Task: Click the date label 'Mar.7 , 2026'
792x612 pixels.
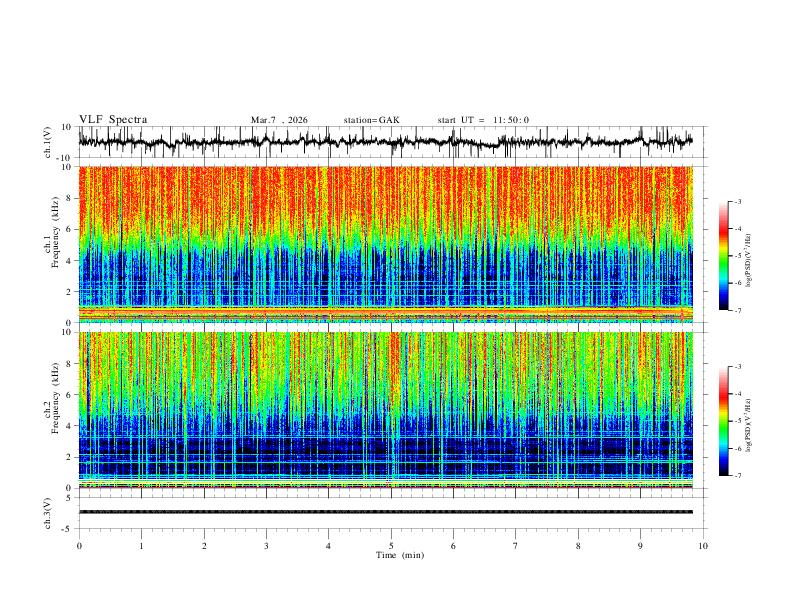Action: click(x=279, y=120)
